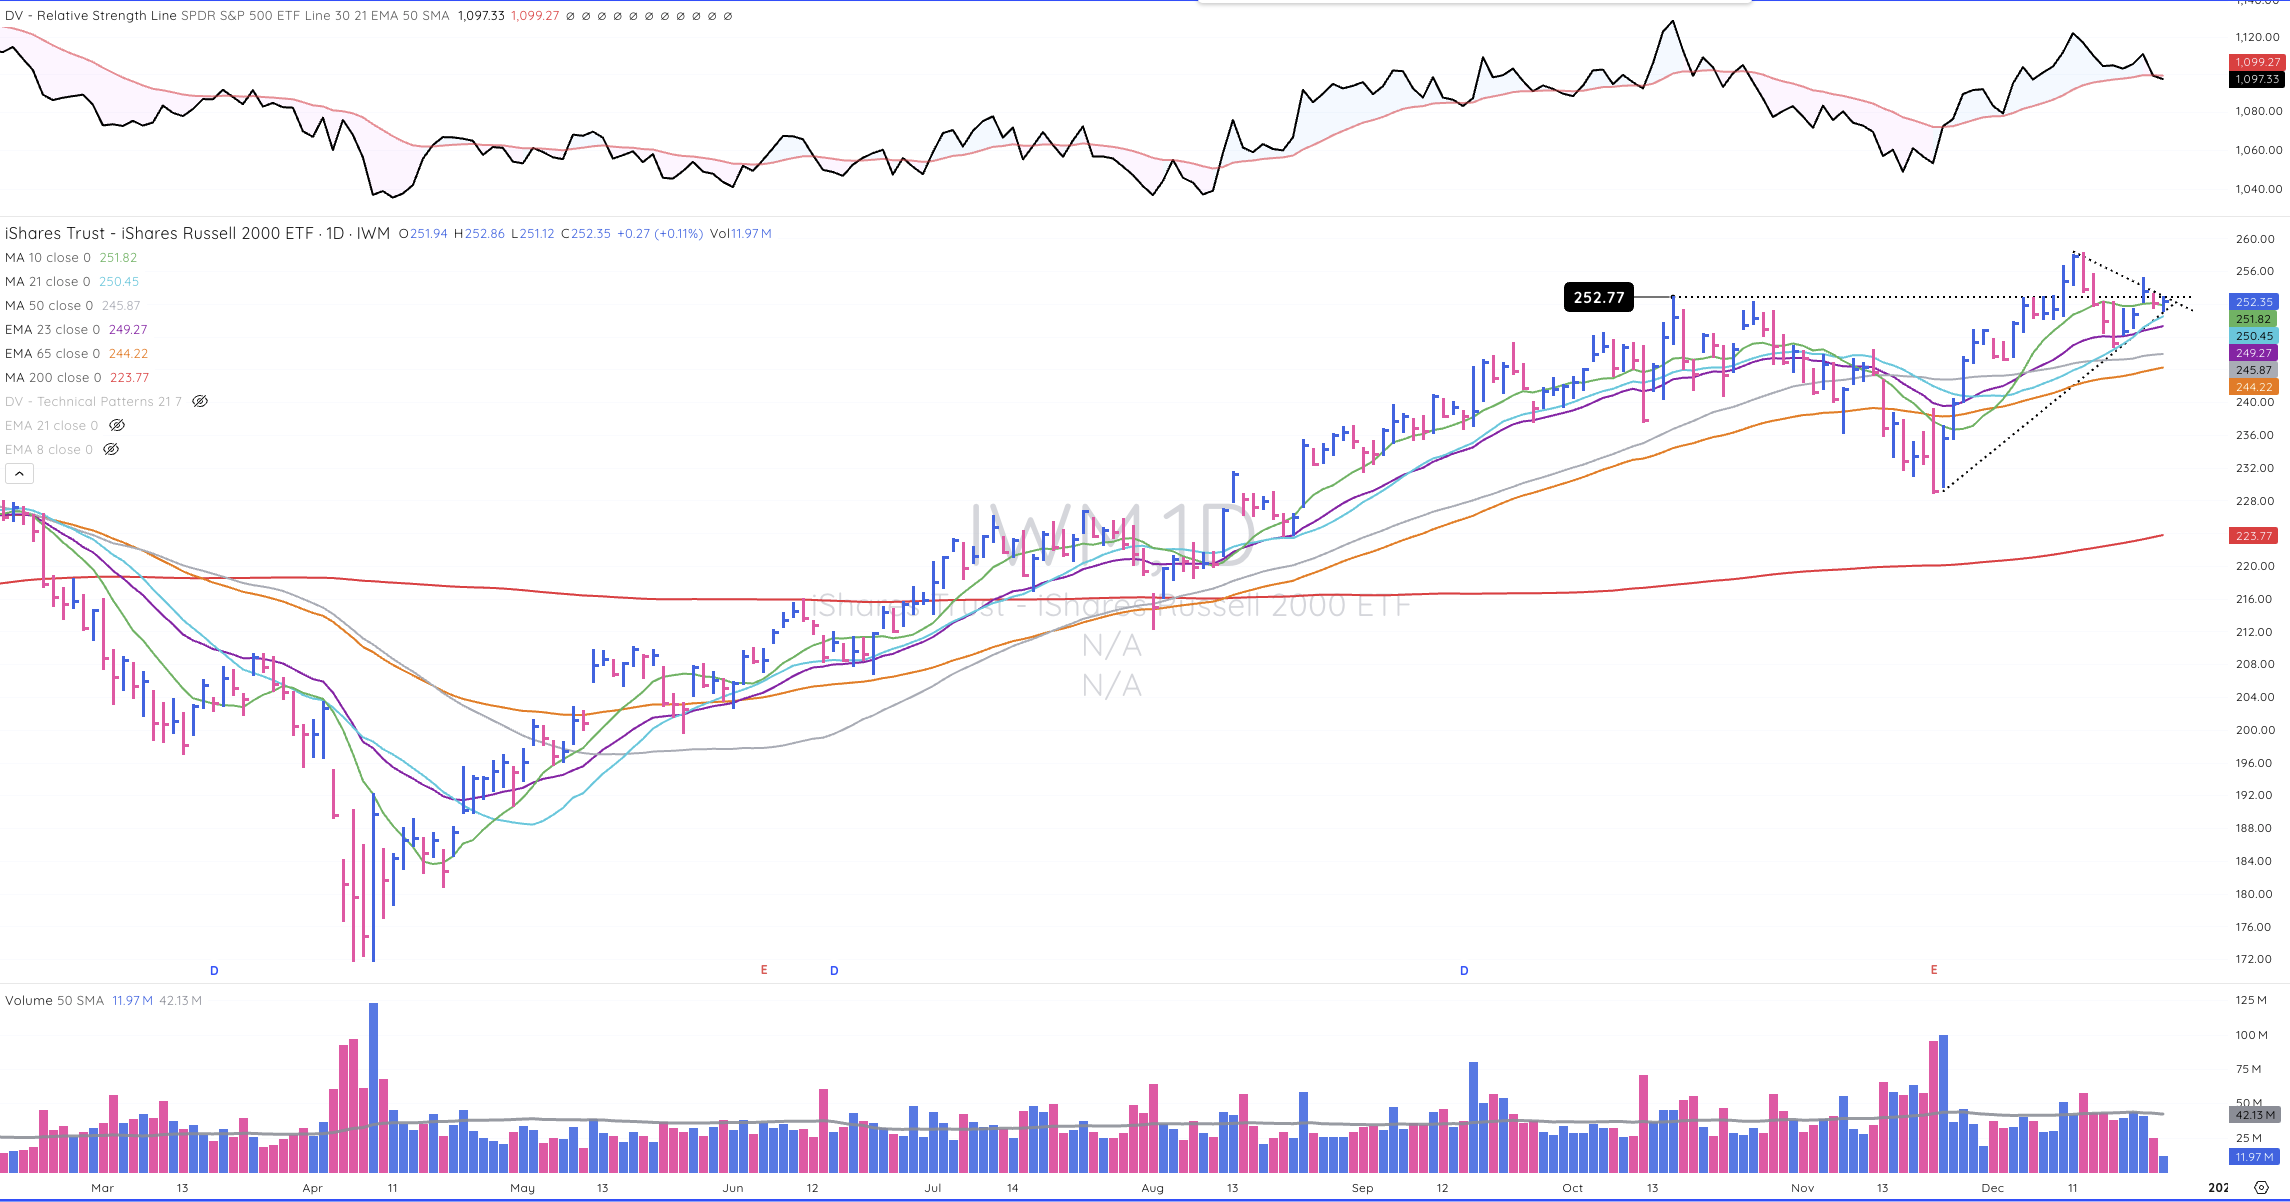
Task: Click the dividend D marker in June
Action: pos(834,971)
